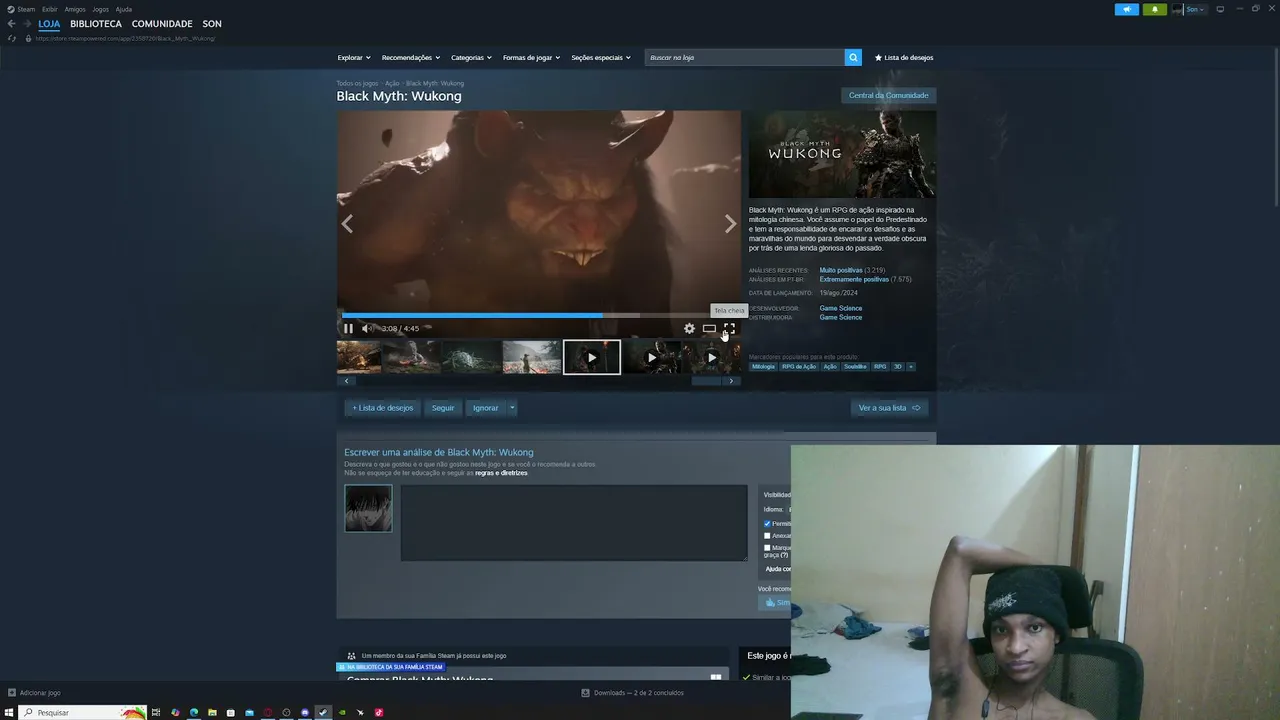Expand the Formas de jogar menu
This screenshot has height=720, width=1280.
[531, 57]
